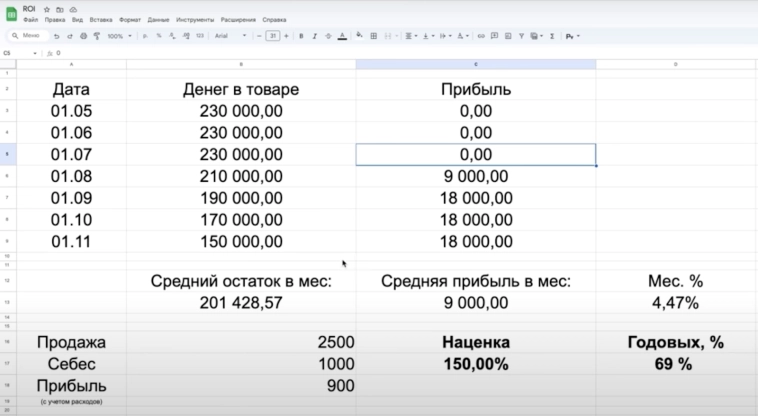Click the functions sigma icon

point(552,36)
